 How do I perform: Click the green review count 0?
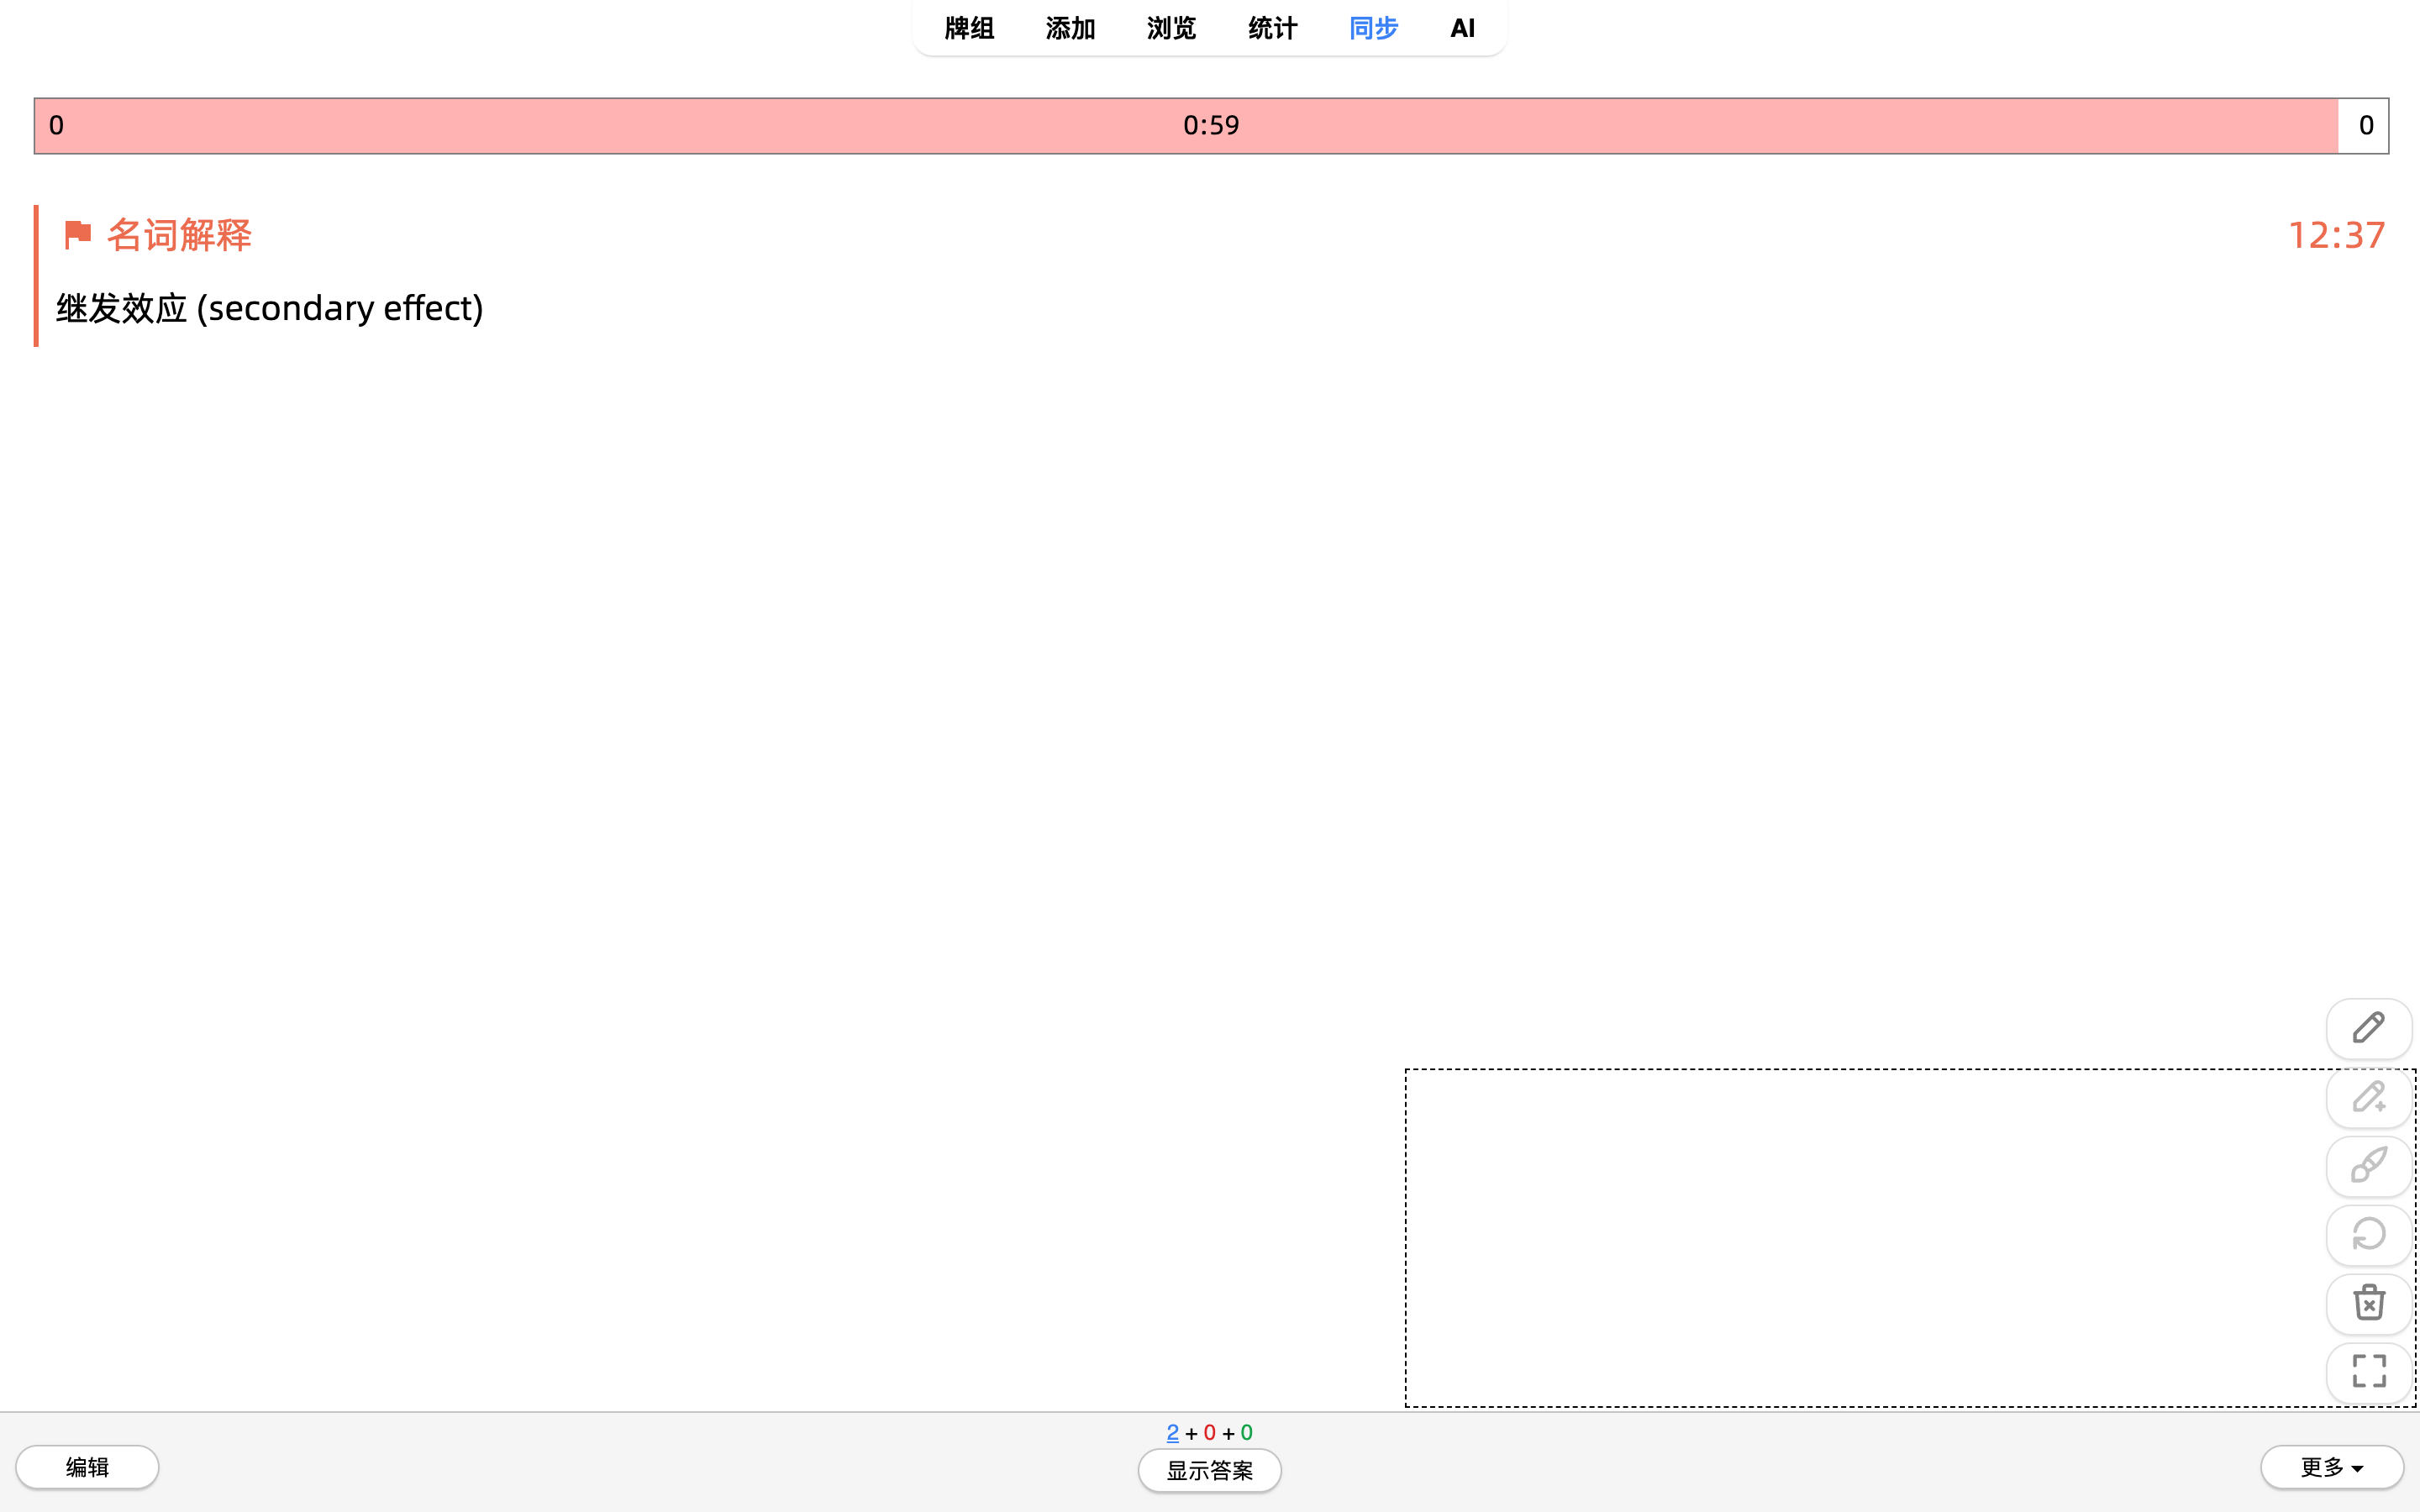click(1246, 1433)
